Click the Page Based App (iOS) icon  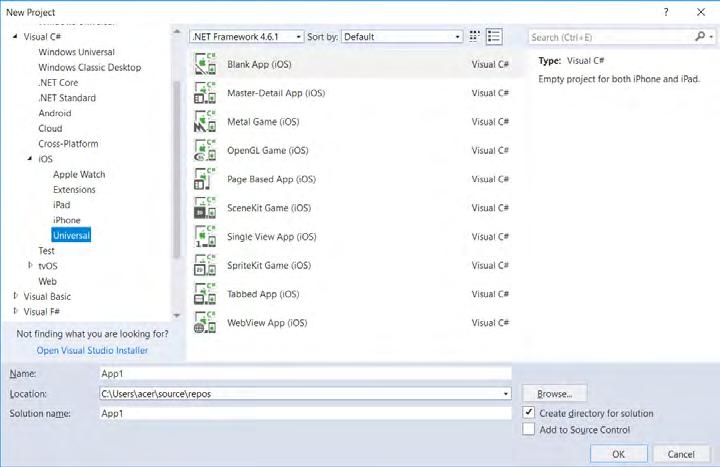pos(205,179)
